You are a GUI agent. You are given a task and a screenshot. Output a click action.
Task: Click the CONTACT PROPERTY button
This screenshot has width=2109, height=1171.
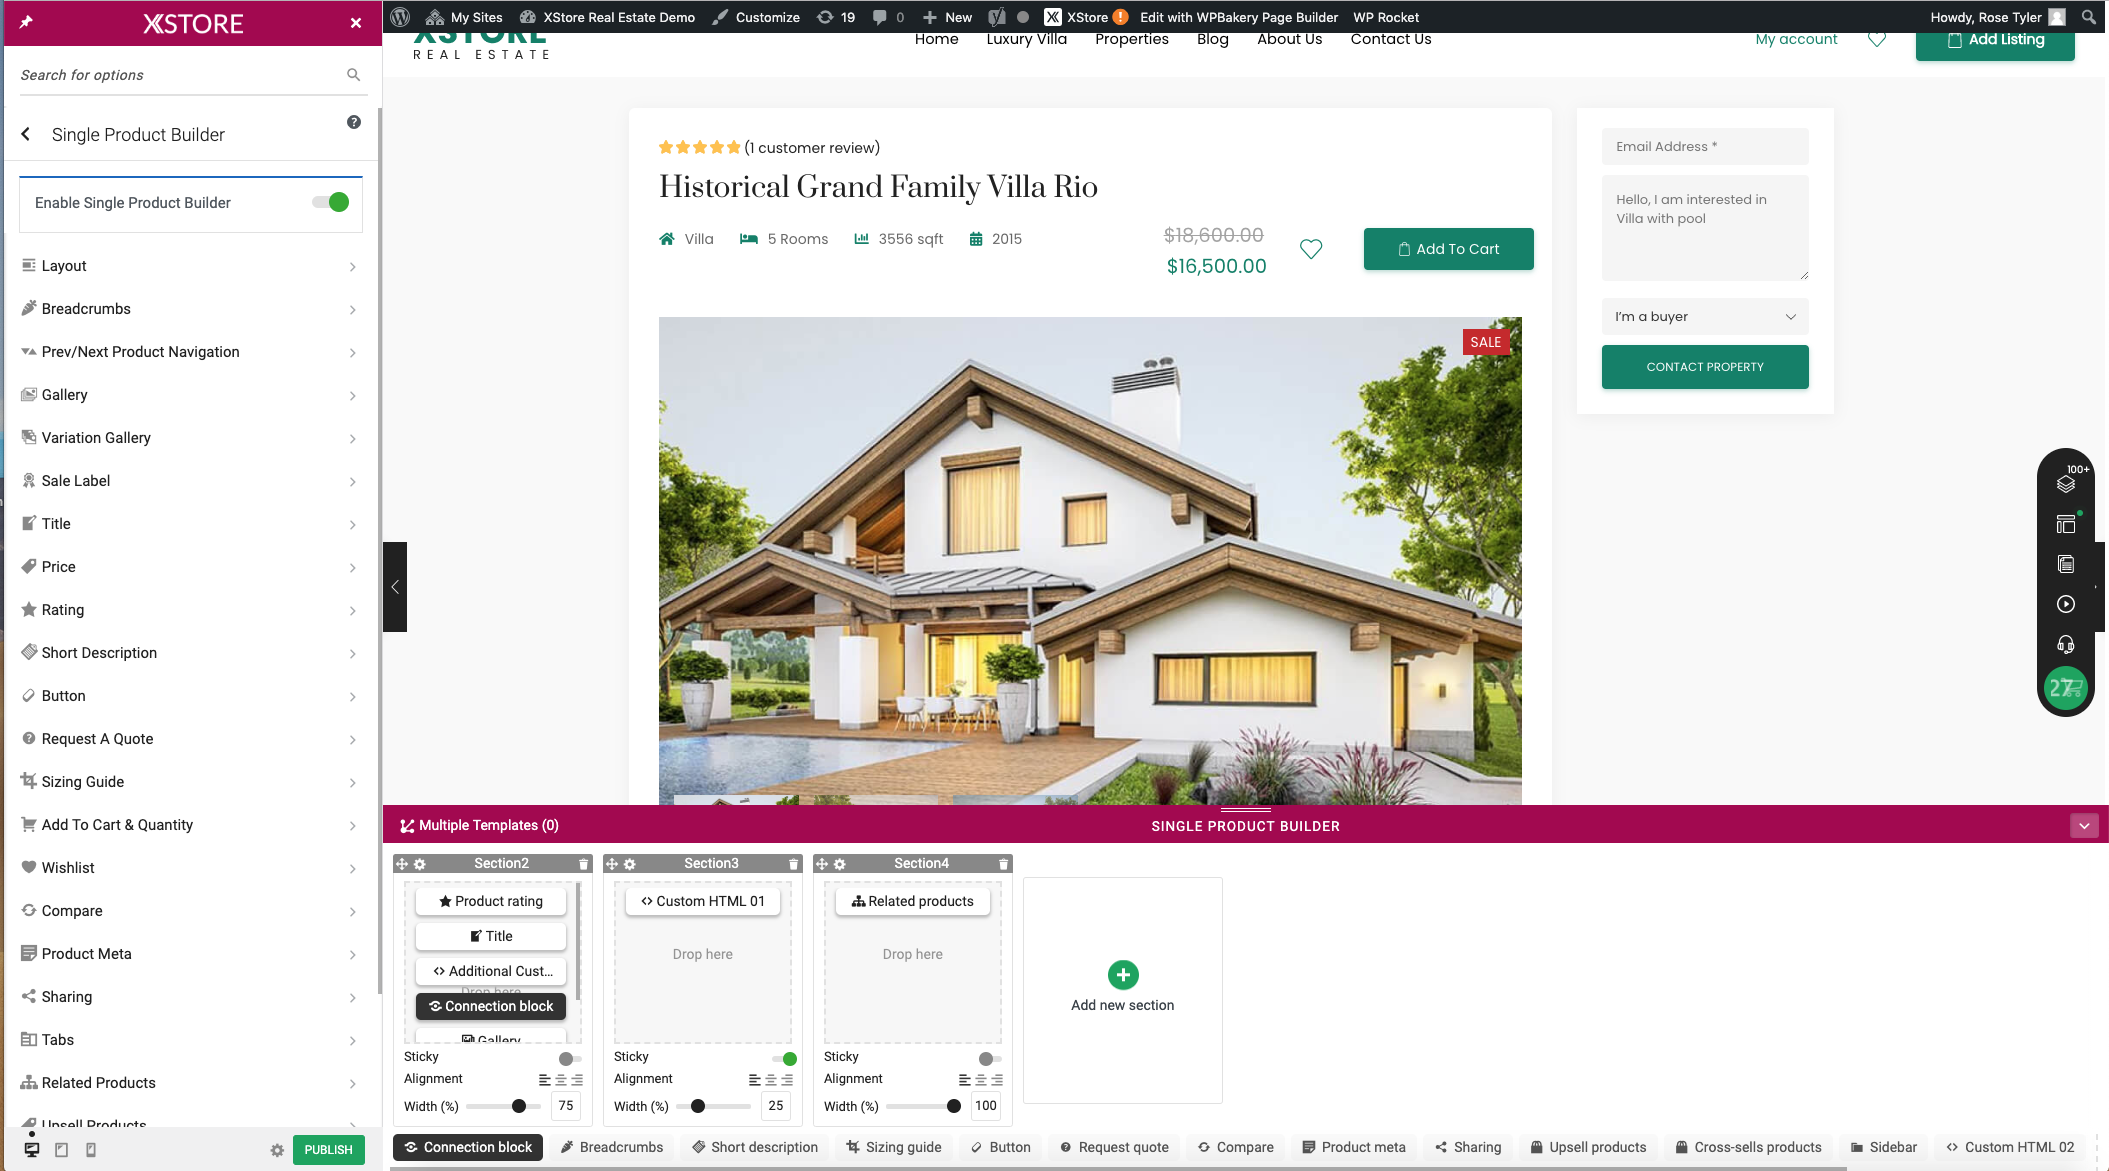[x=1704, y=367]
